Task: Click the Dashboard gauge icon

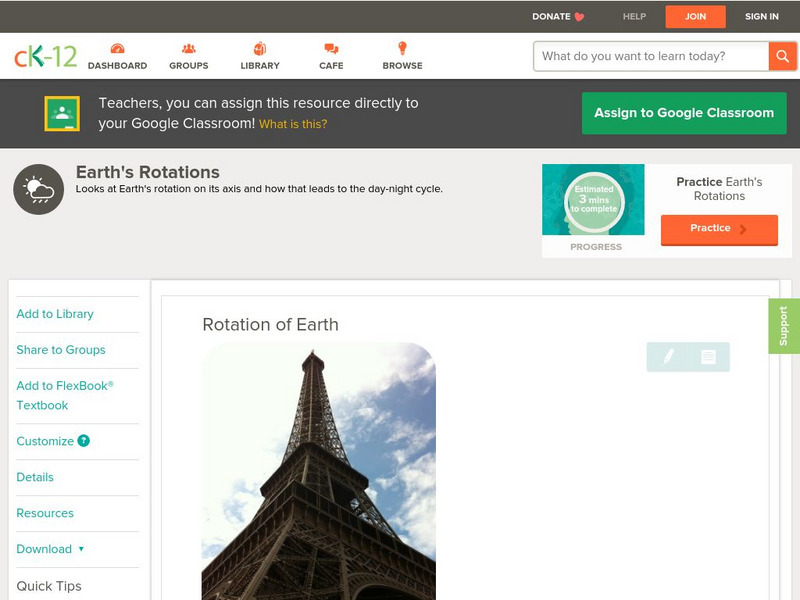Action: point(118,49)
